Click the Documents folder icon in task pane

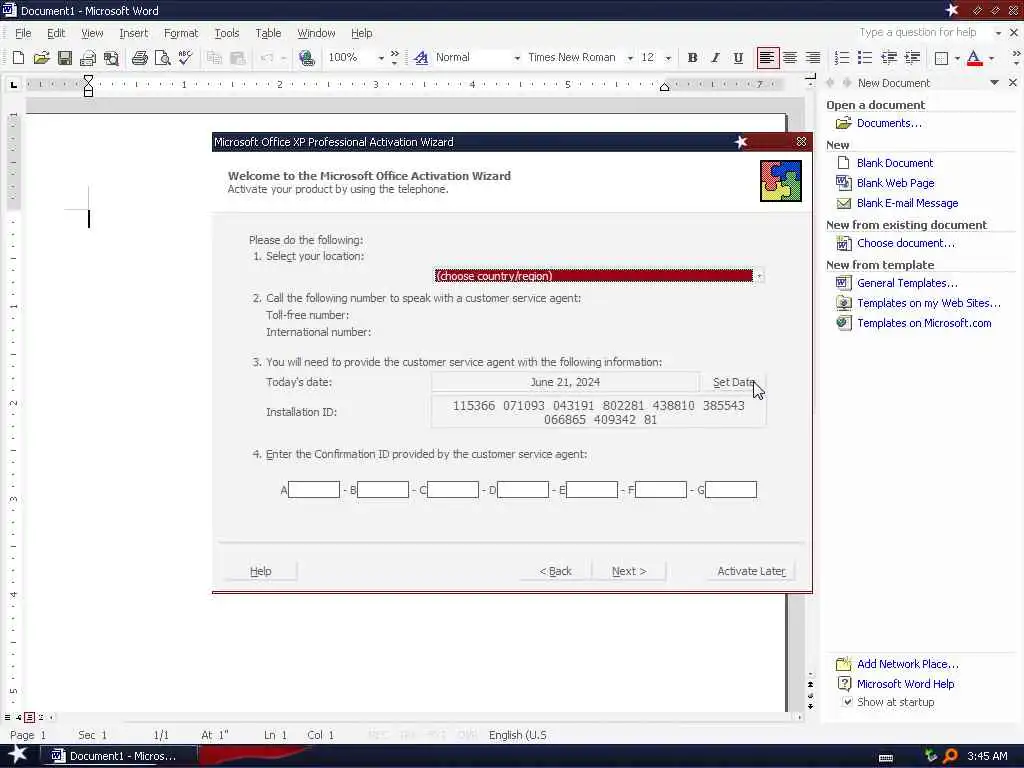click(844, 123)
